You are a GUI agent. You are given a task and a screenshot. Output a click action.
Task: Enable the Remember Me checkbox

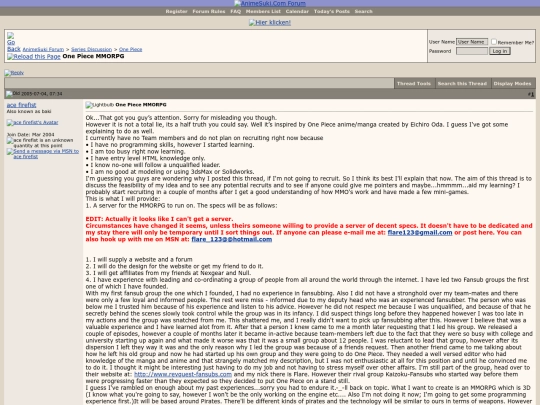pos(494,42)
